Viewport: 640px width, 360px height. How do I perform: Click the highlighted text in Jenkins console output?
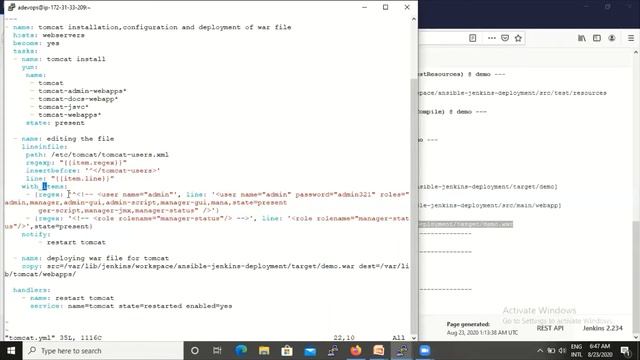point(465,224)
